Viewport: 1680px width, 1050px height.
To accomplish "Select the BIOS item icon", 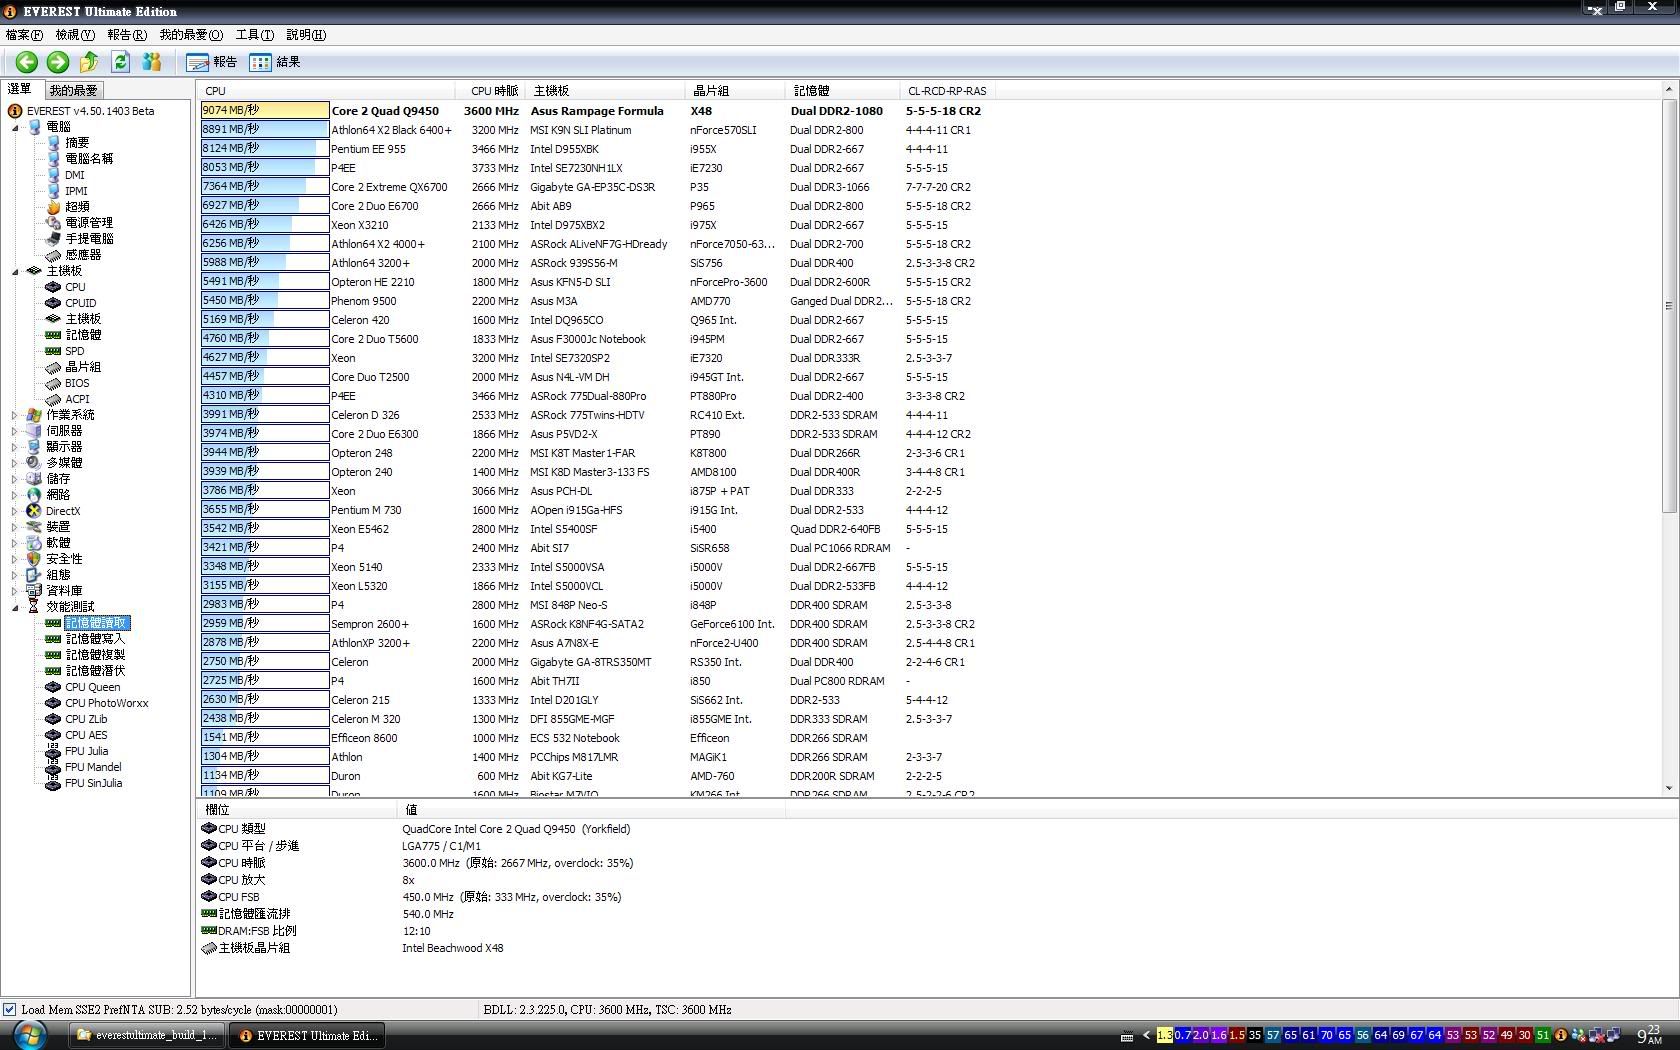I will click(x=53, y=383).
